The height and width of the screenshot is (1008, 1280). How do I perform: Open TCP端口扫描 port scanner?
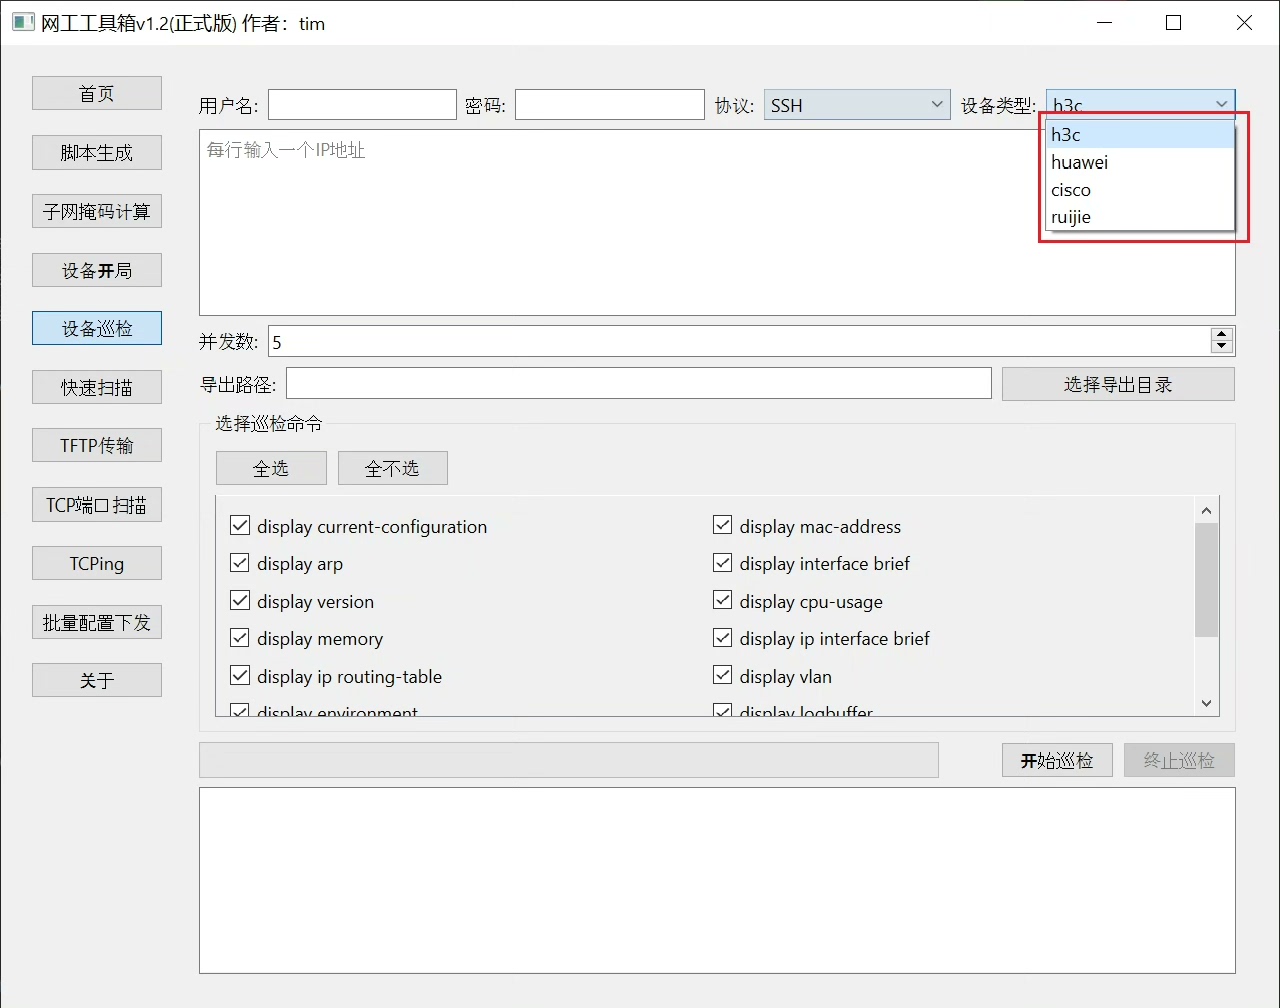tap(97, 504)
